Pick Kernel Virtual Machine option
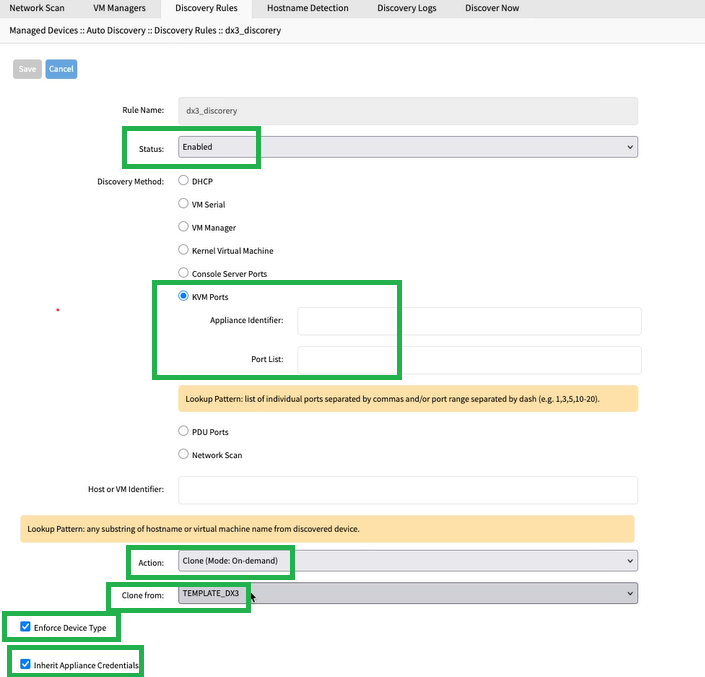 (x=183, y=250)
